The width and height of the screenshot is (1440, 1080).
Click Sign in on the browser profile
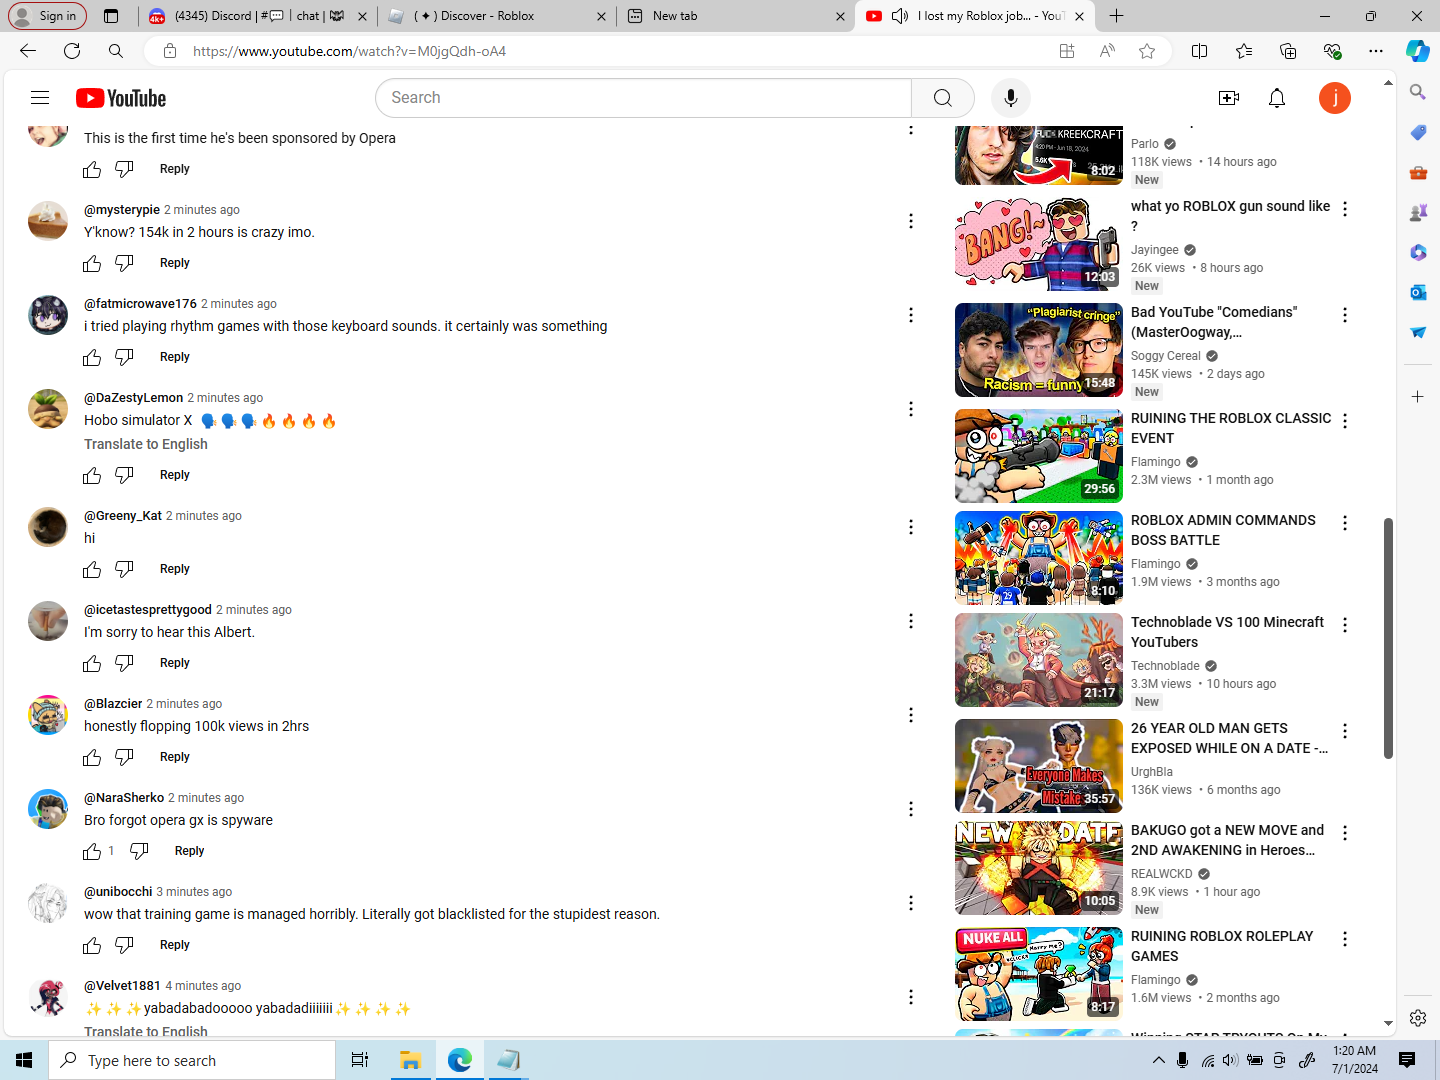point(47,16)
